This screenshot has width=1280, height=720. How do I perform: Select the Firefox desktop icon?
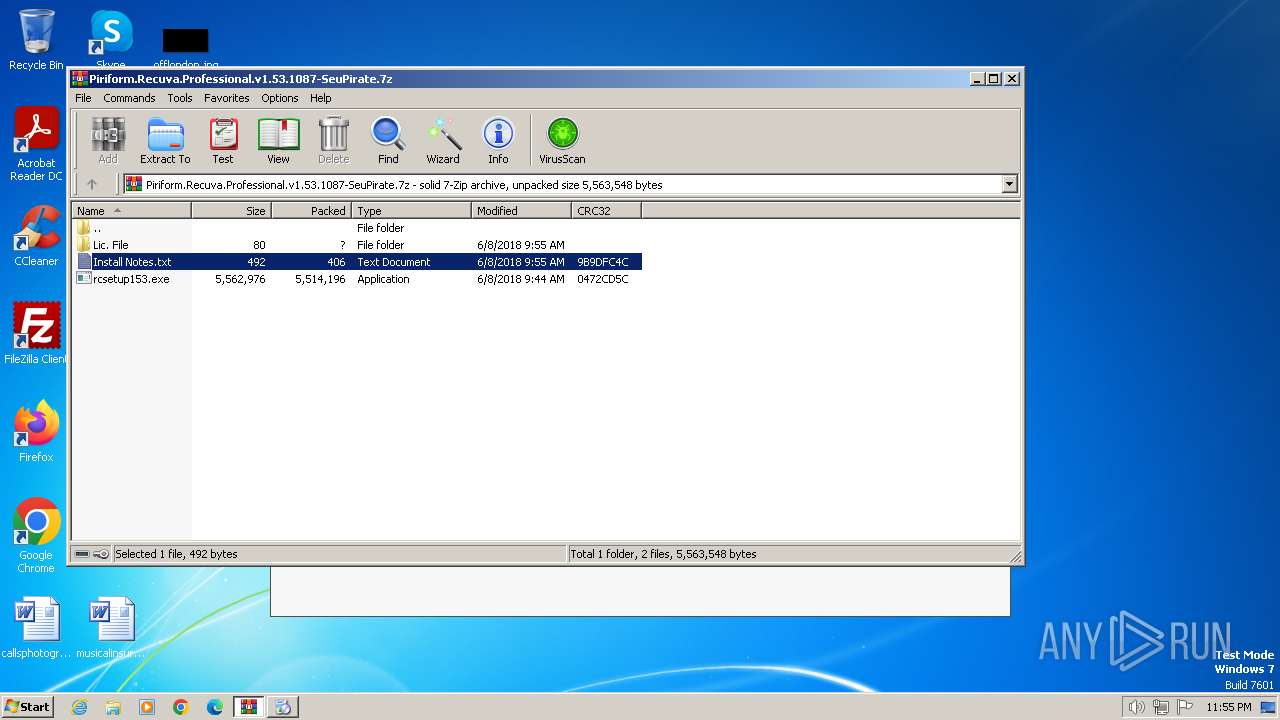(x=36, y=431)
